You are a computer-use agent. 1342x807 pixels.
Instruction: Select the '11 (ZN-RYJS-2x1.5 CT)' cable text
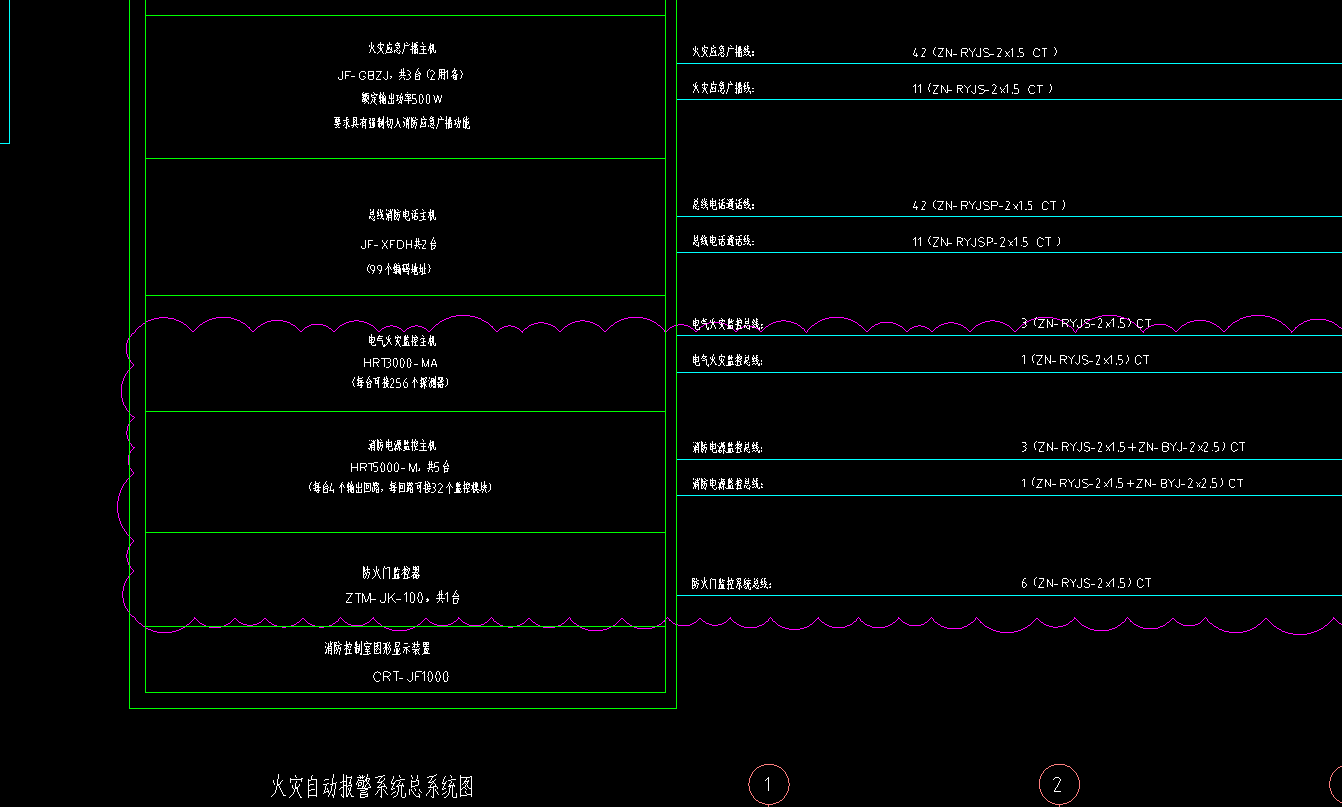tap(983, 89)
